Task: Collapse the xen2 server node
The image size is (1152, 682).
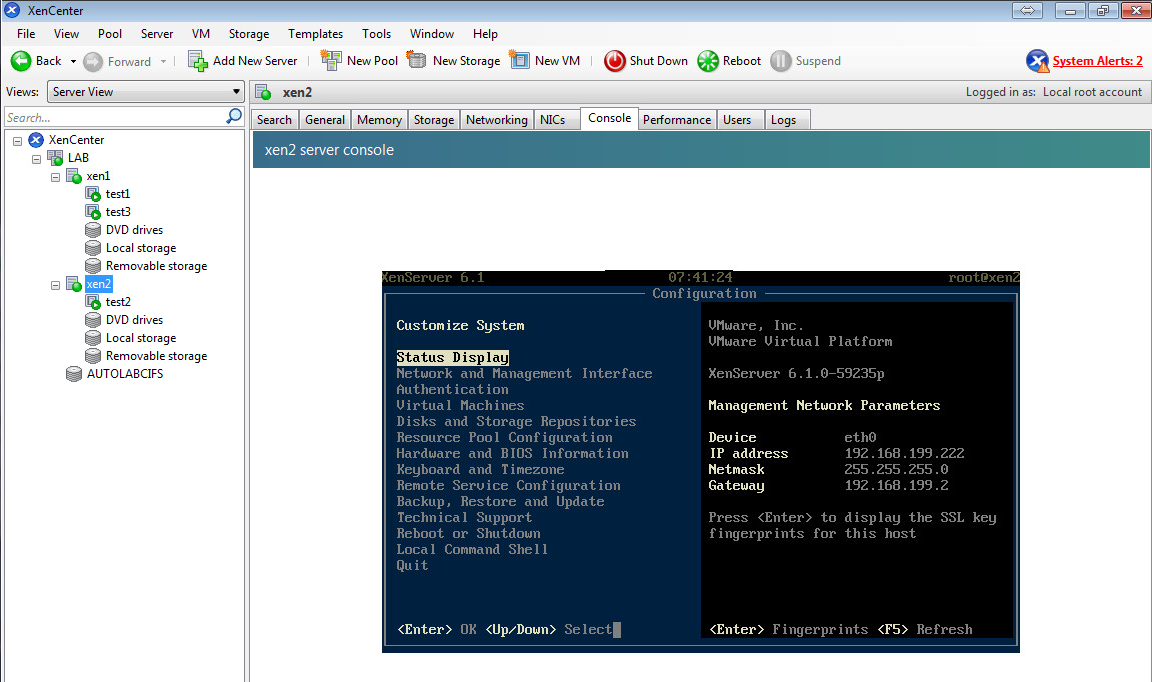Action: point(55,284)
